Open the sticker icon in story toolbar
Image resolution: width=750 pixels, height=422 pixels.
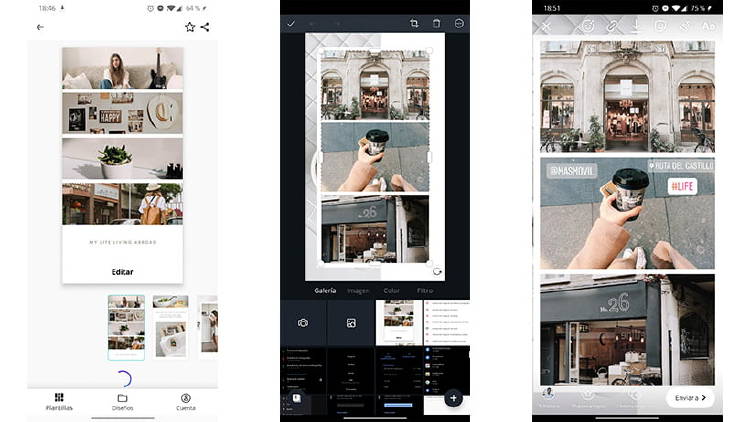[x=661, y=26]
